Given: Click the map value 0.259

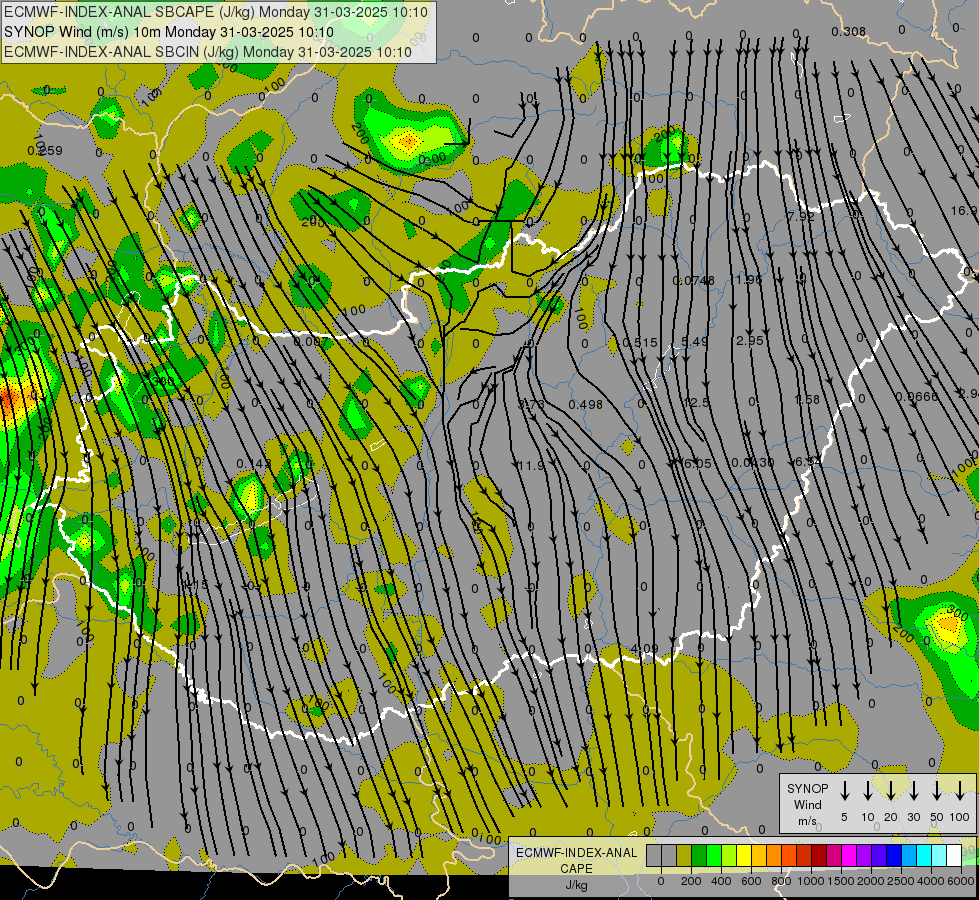Looking at the screenshot, I should 45,151.
